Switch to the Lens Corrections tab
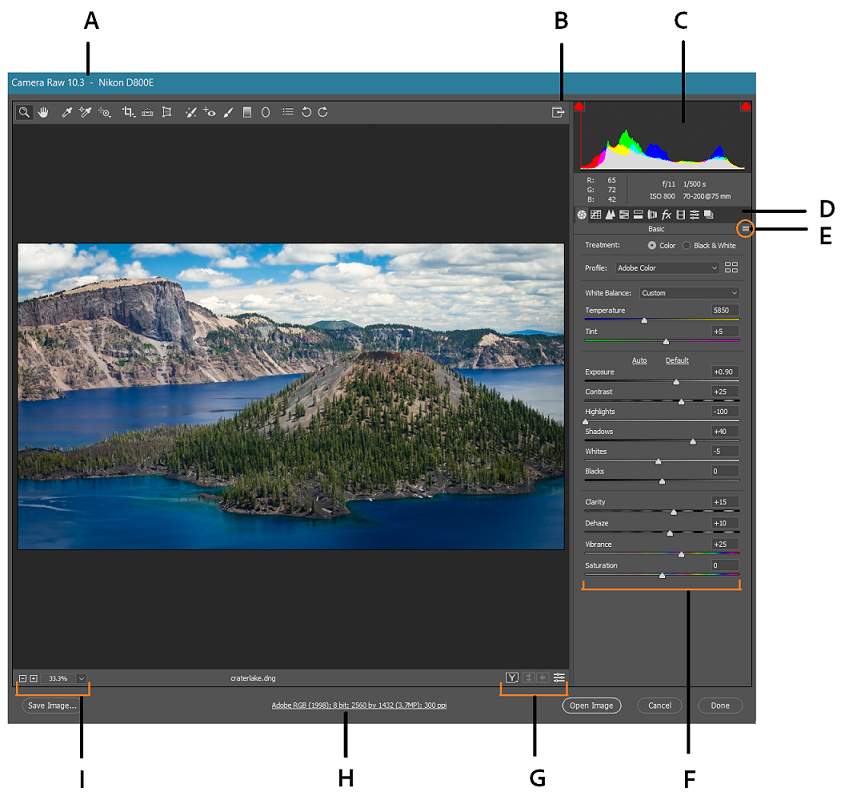845x800 pixels. pos(652,215)
